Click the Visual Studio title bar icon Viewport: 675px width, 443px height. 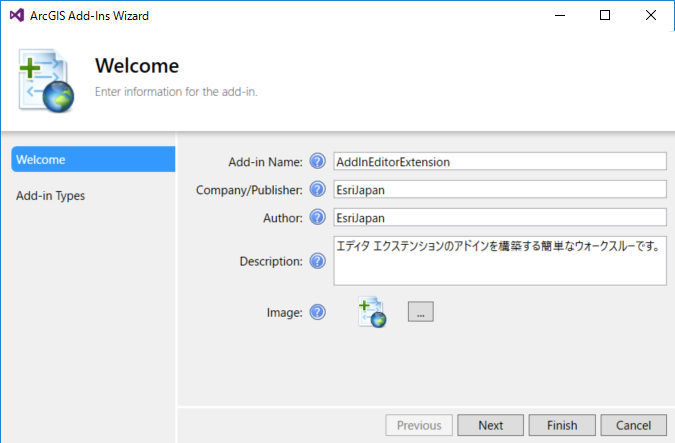(x=17, y=15)
